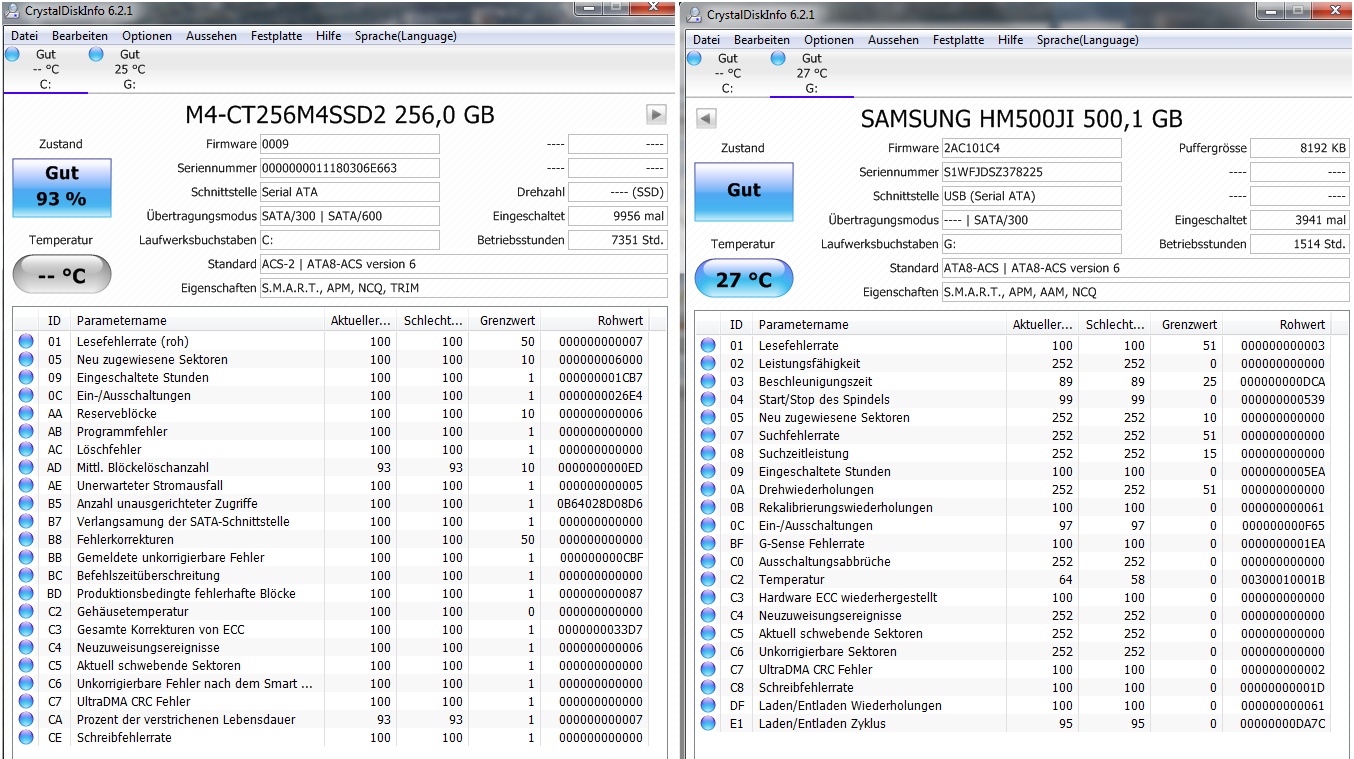Open Festplatte menu in right window

pyautogui.click(x=958, y=40)
